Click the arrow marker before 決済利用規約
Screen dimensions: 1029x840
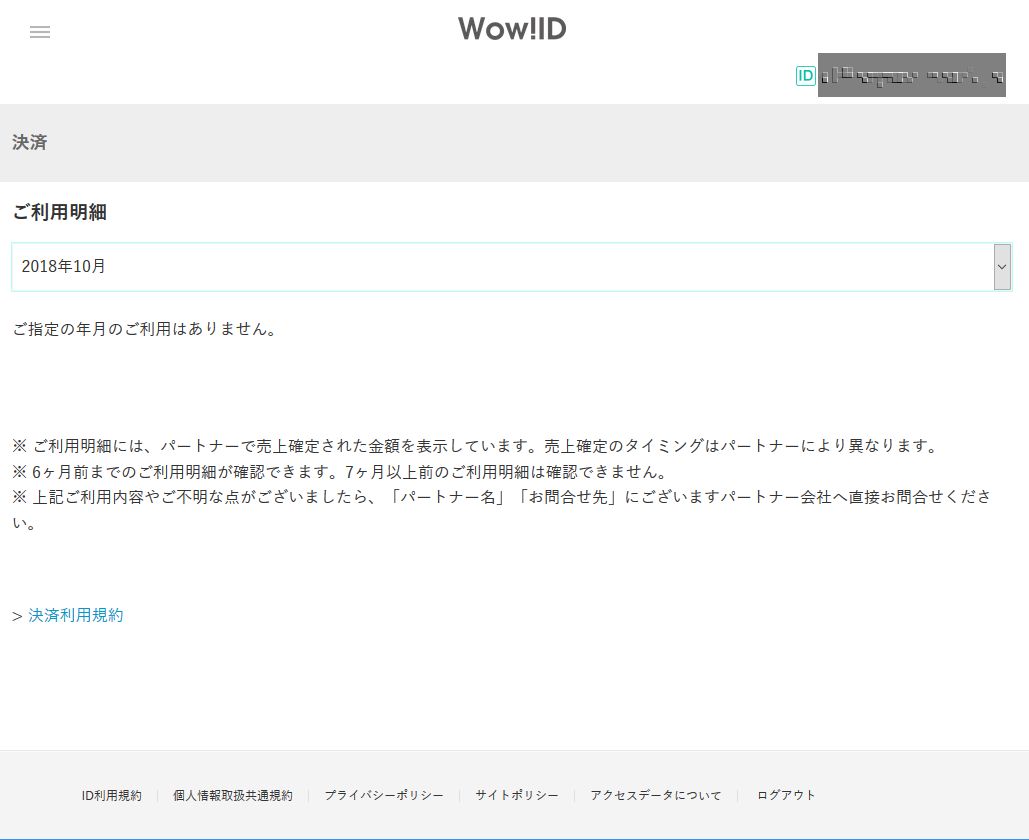click(x=17, y=616)
